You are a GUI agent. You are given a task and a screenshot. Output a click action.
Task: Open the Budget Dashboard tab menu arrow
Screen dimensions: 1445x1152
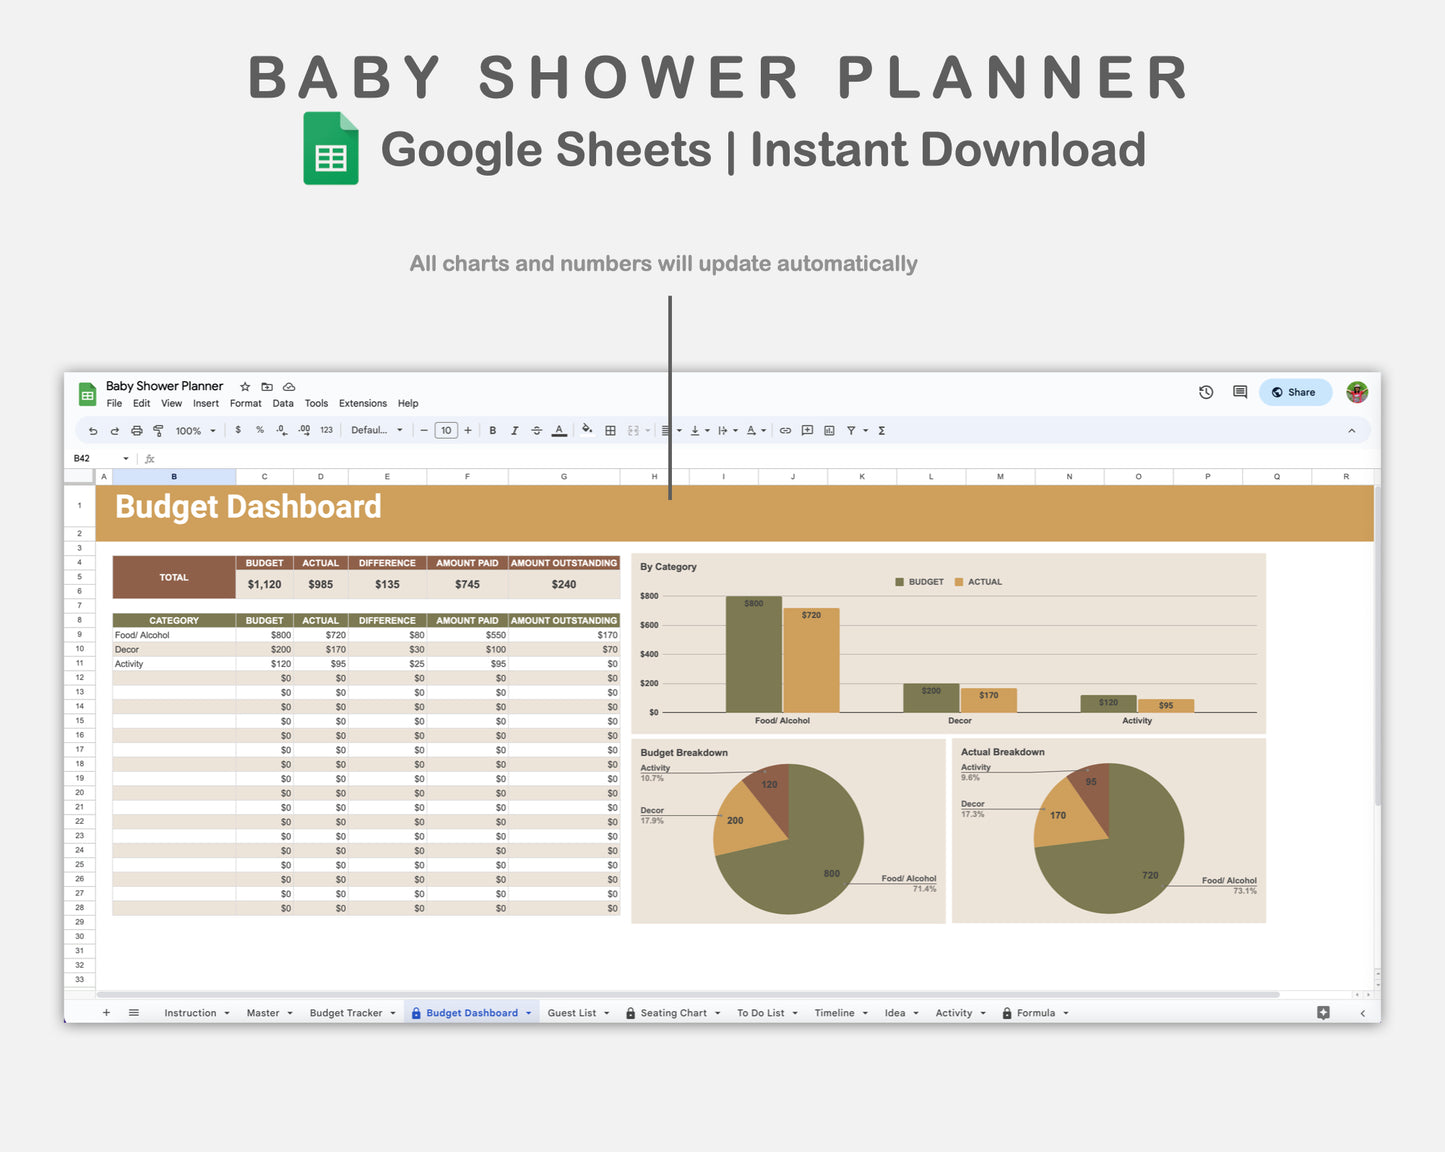coord(528,1012)
